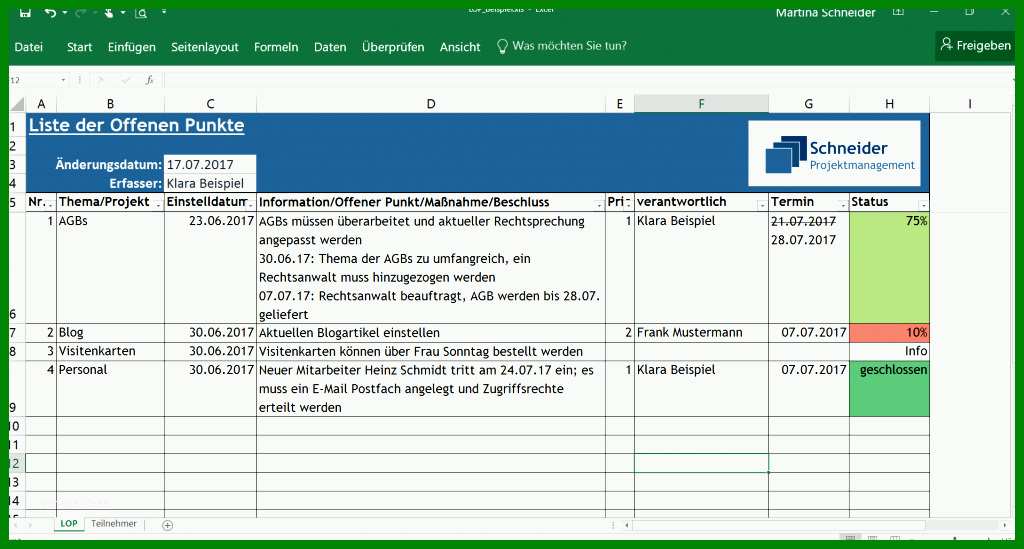The height and width of the screenshot is (549, 1024).
Task: Open the Formeln ribbon tab
Action: (276, 47)
